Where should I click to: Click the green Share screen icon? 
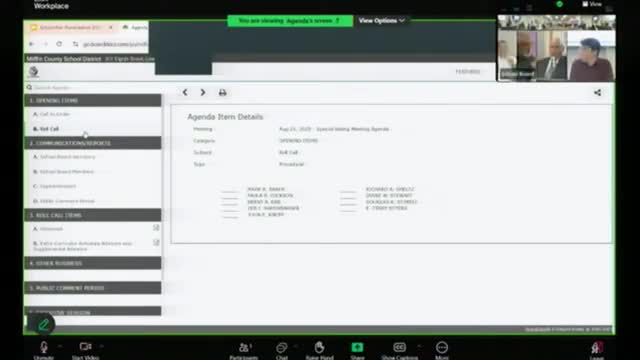coord(357,347)
